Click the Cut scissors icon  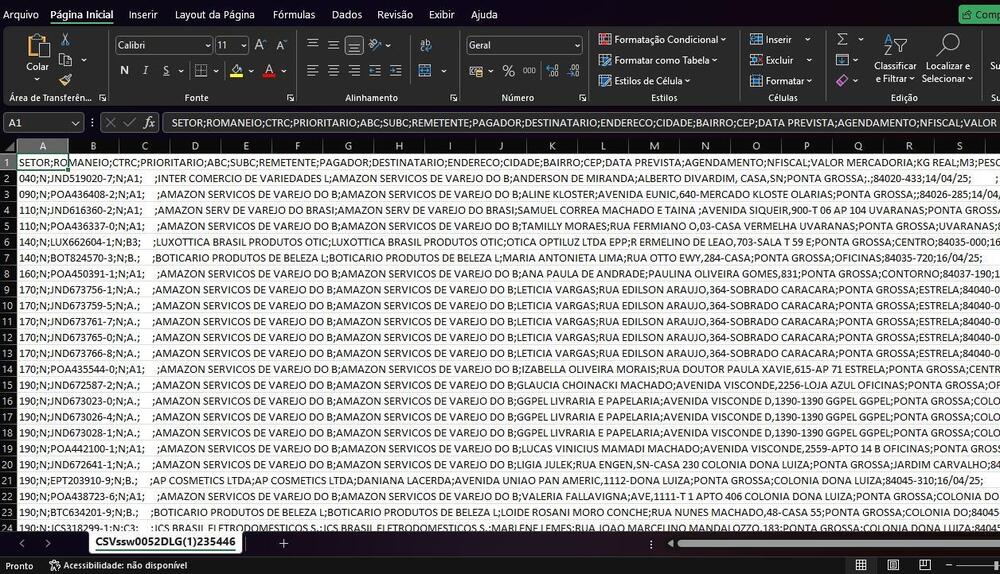65,40
